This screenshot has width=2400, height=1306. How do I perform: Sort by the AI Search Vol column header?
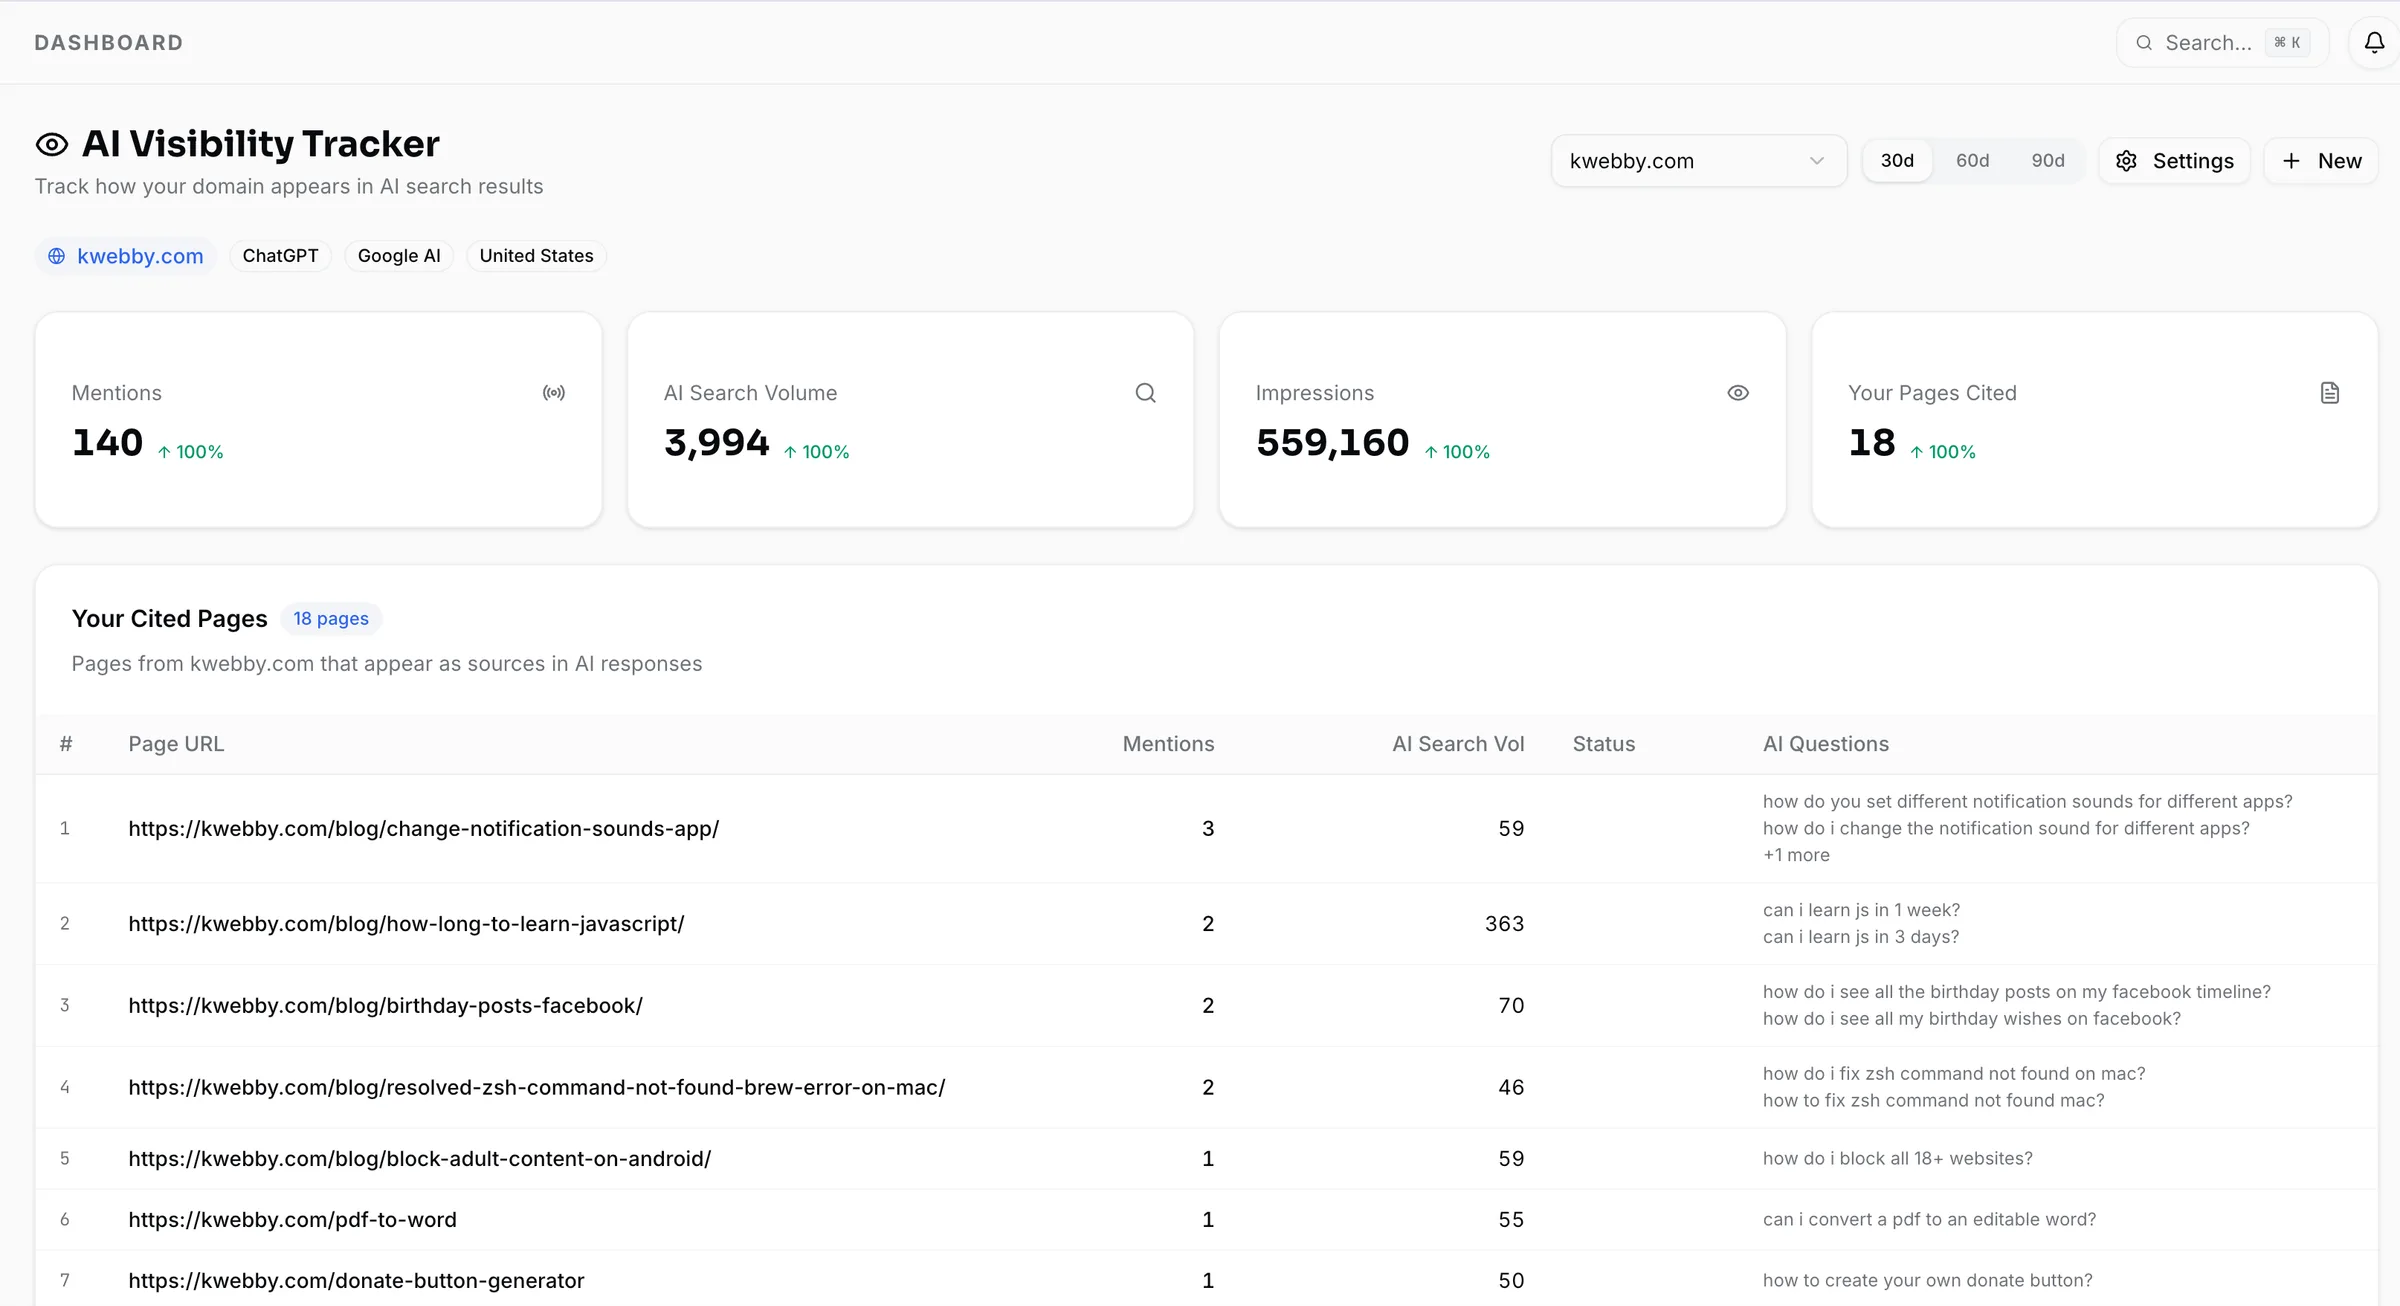[1458, 744]
